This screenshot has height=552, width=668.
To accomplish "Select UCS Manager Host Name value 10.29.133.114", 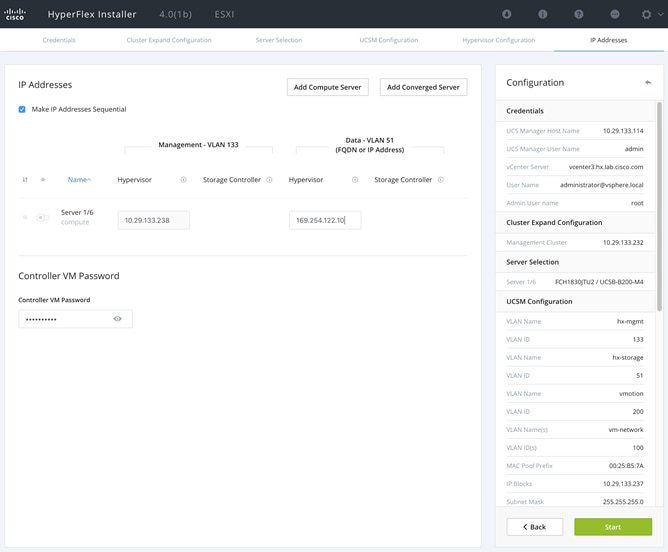I will coord(623,131).
